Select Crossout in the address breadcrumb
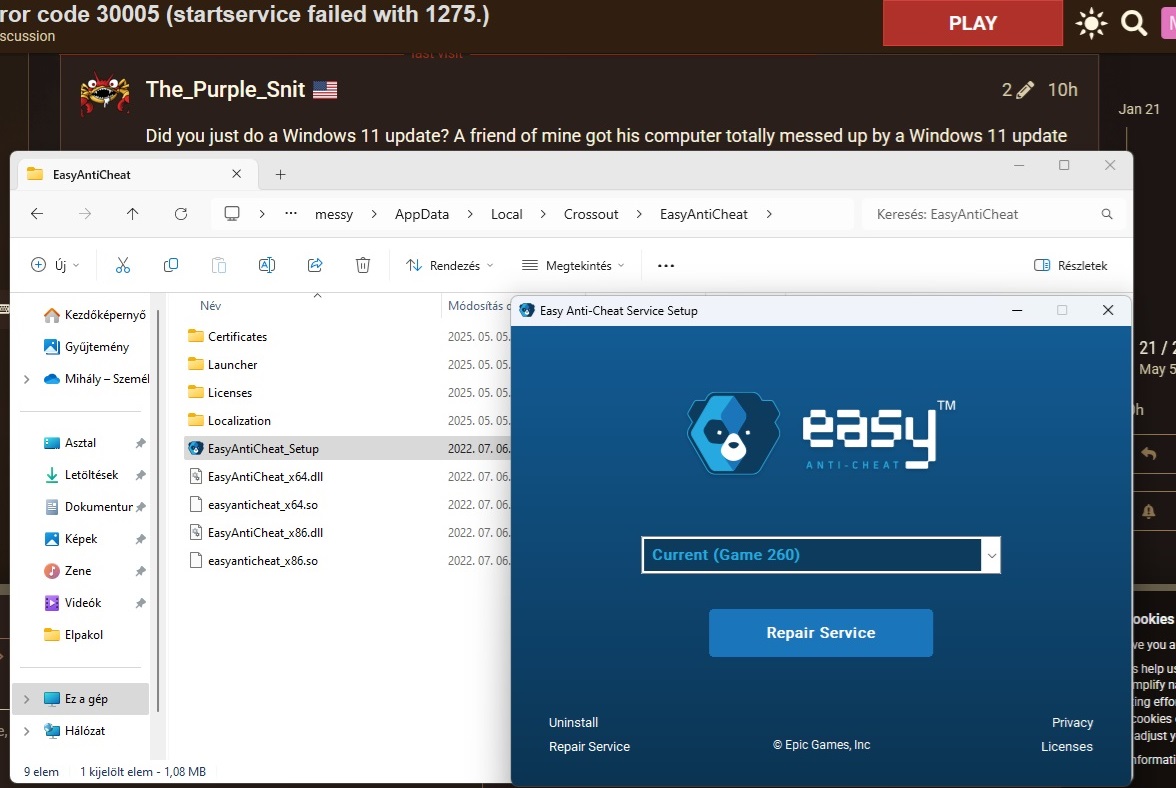Screen dimensions: 1176x788 click(591, 214)
